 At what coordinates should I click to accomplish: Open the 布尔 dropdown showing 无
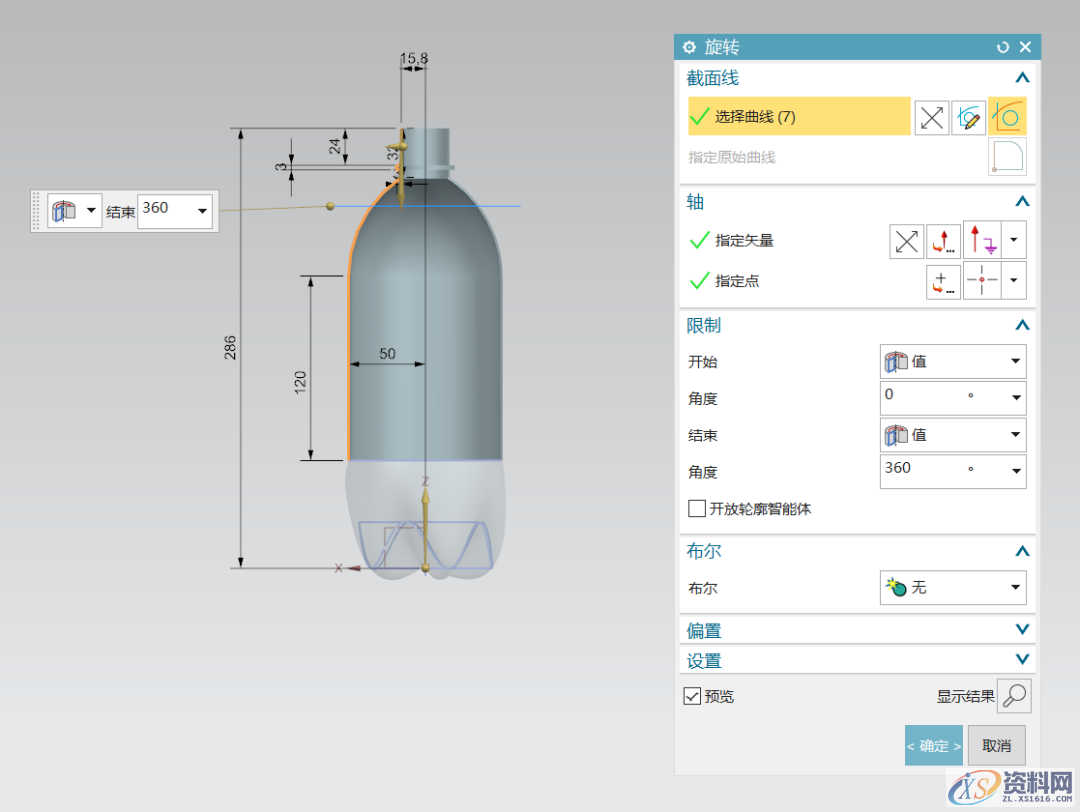953,588
